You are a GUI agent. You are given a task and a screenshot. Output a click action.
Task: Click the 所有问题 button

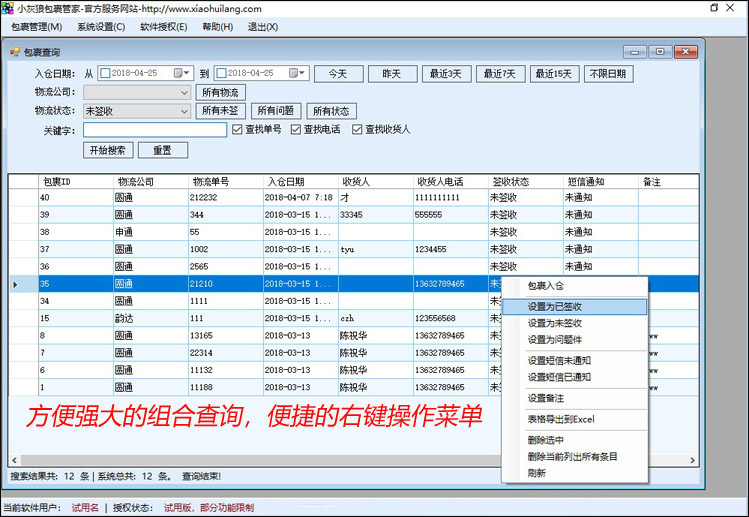pos(276,111)
